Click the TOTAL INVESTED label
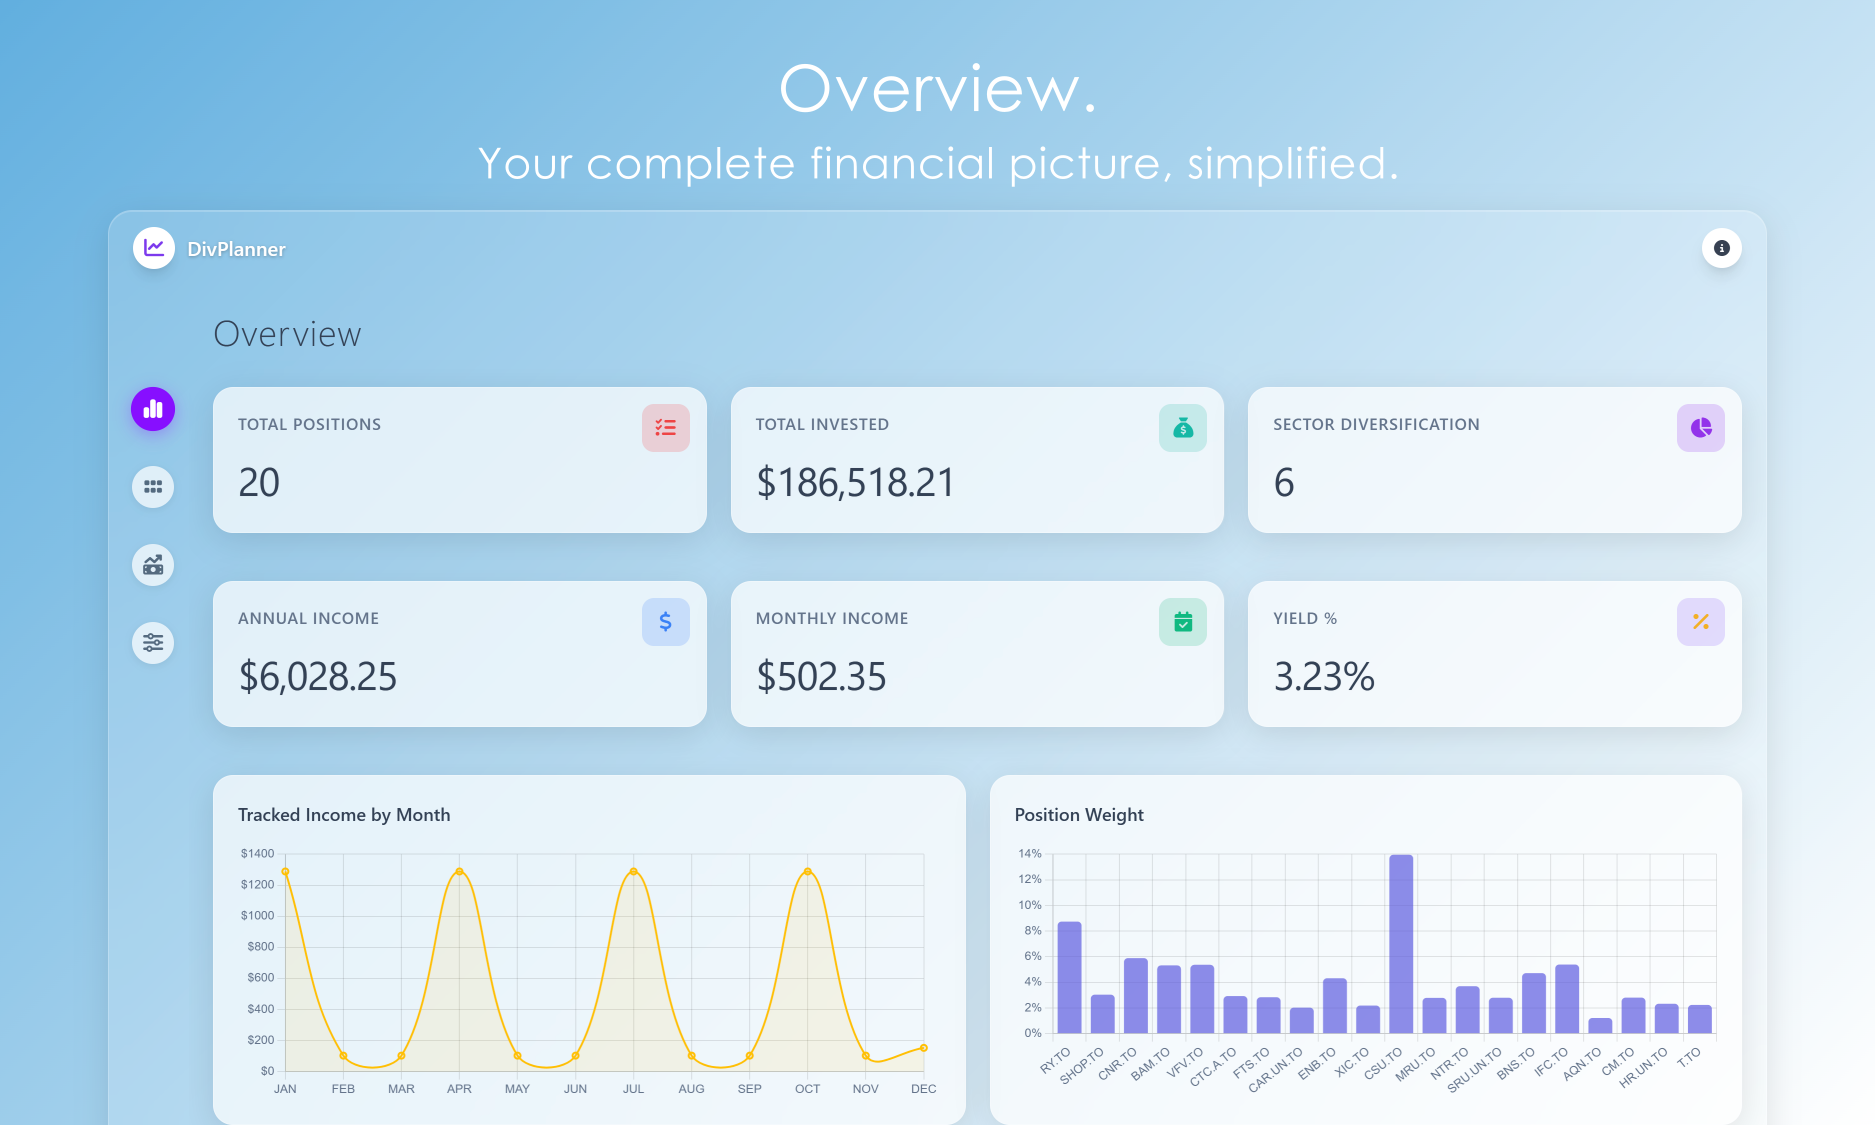 (822, 424)
